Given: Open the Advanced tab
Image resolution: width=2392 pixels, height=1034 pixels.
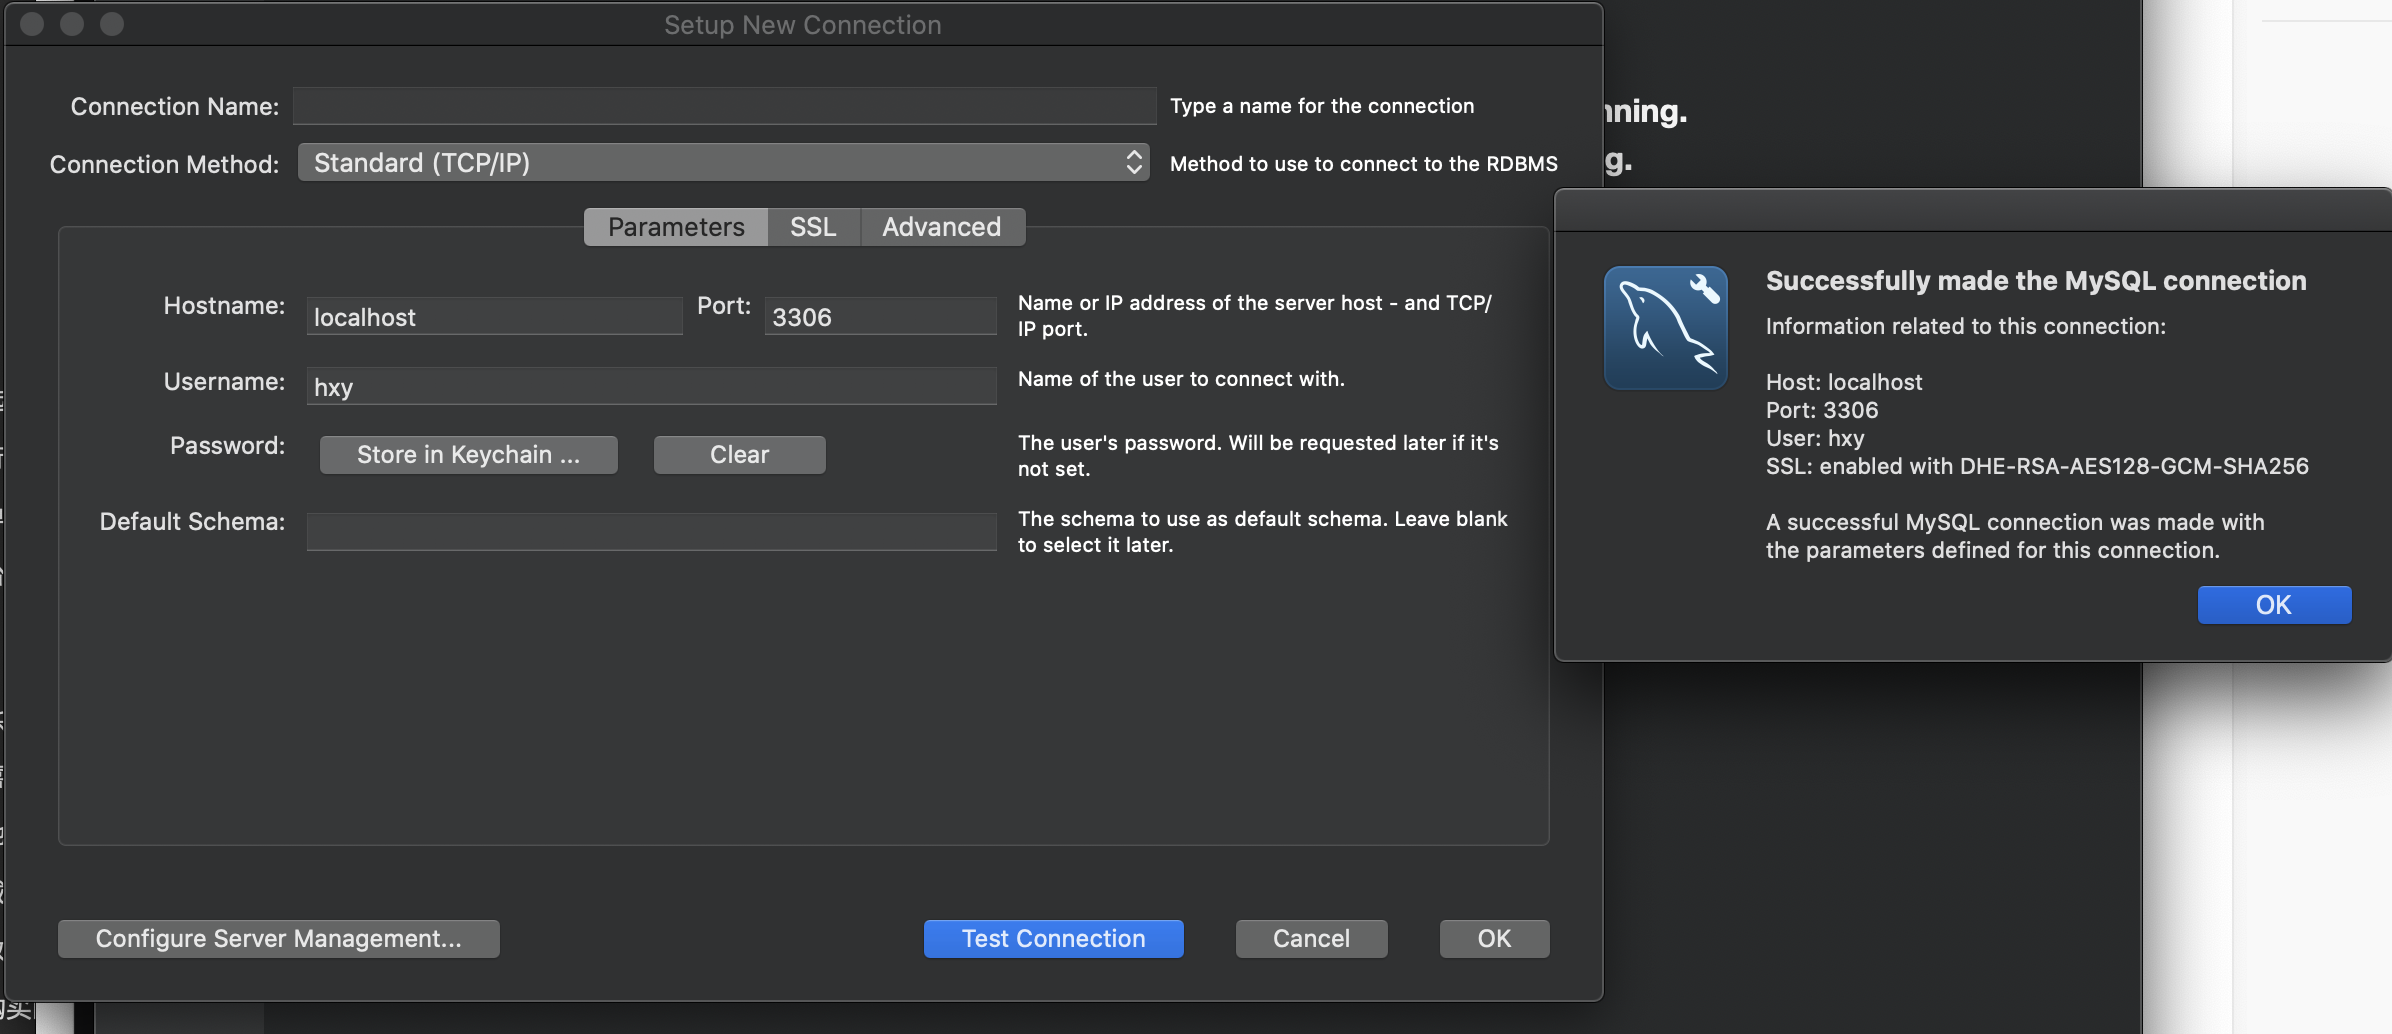Looking at the screenshot, I should tap(942, 227).
